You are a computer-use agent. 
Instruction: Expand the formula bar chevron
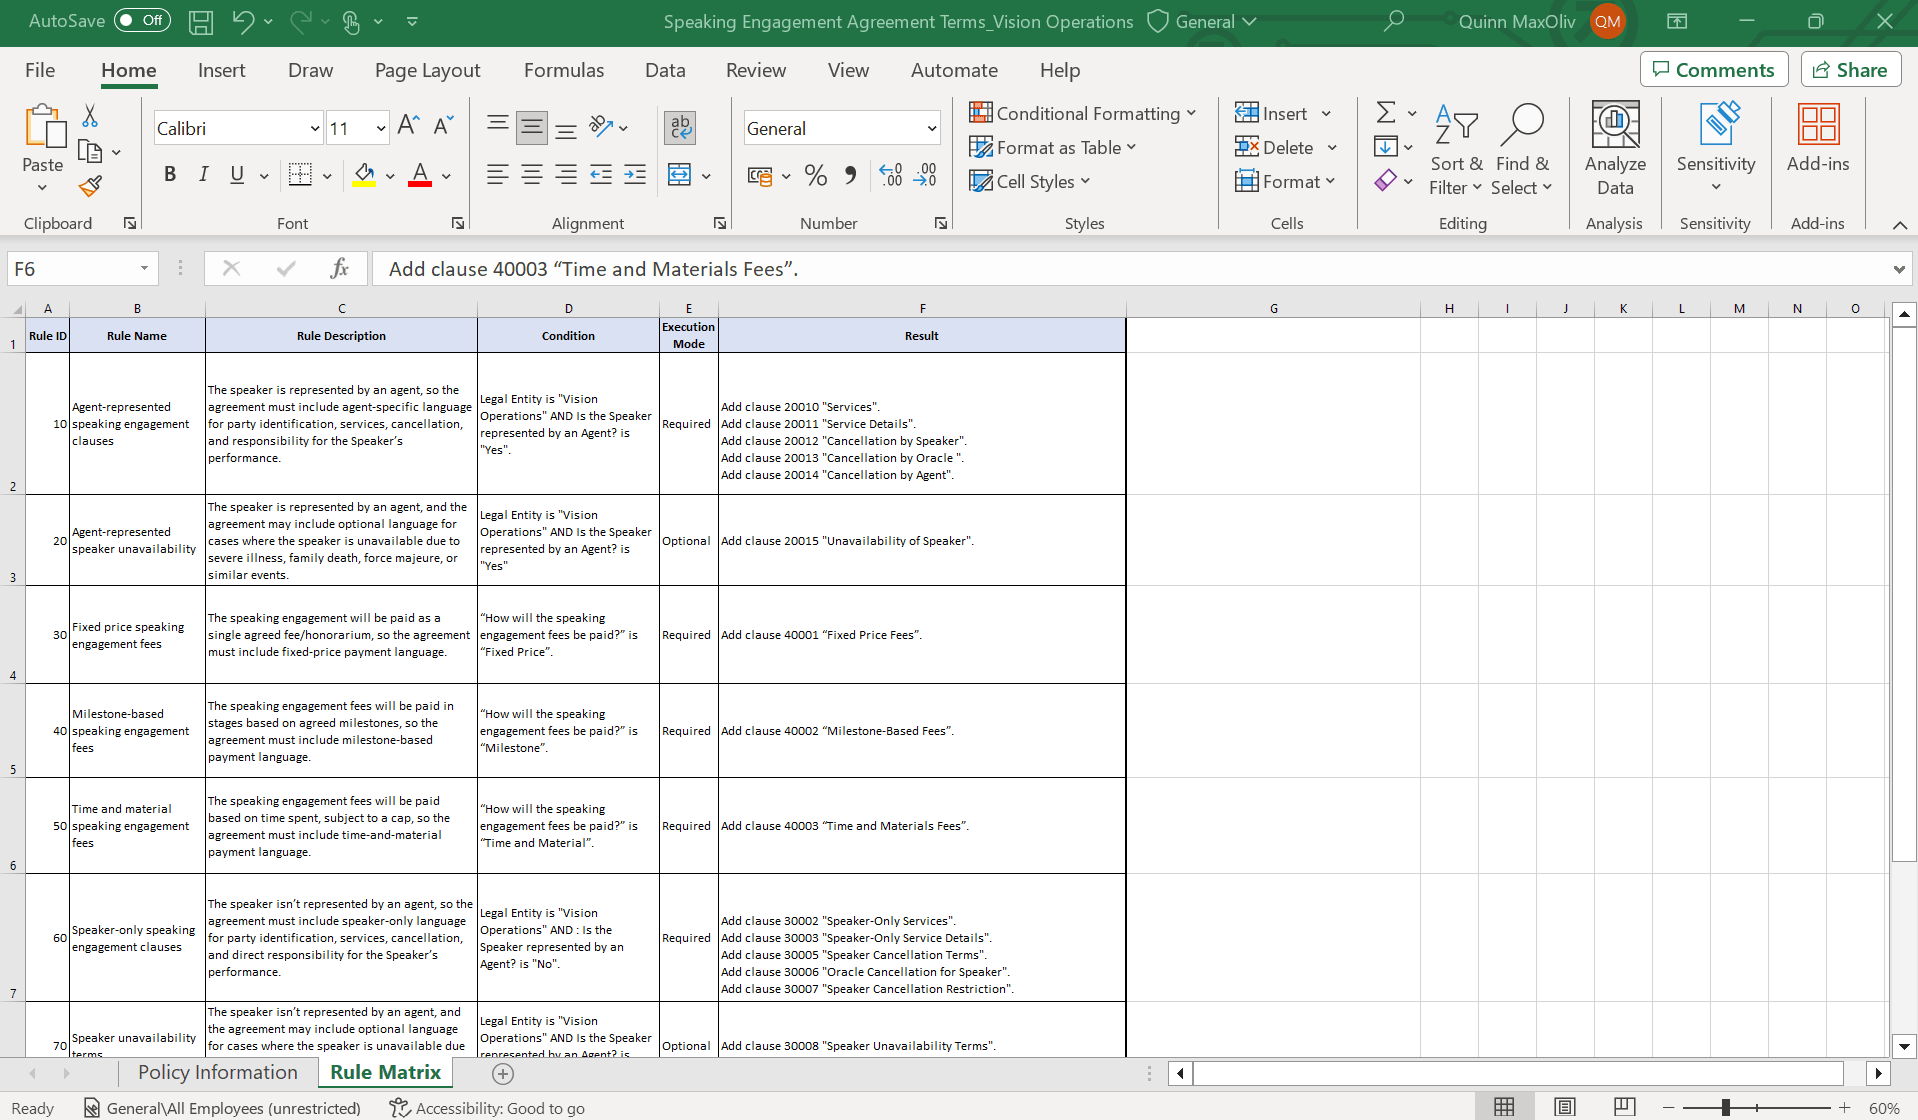pyautogui.click(x=1899, y=268)
